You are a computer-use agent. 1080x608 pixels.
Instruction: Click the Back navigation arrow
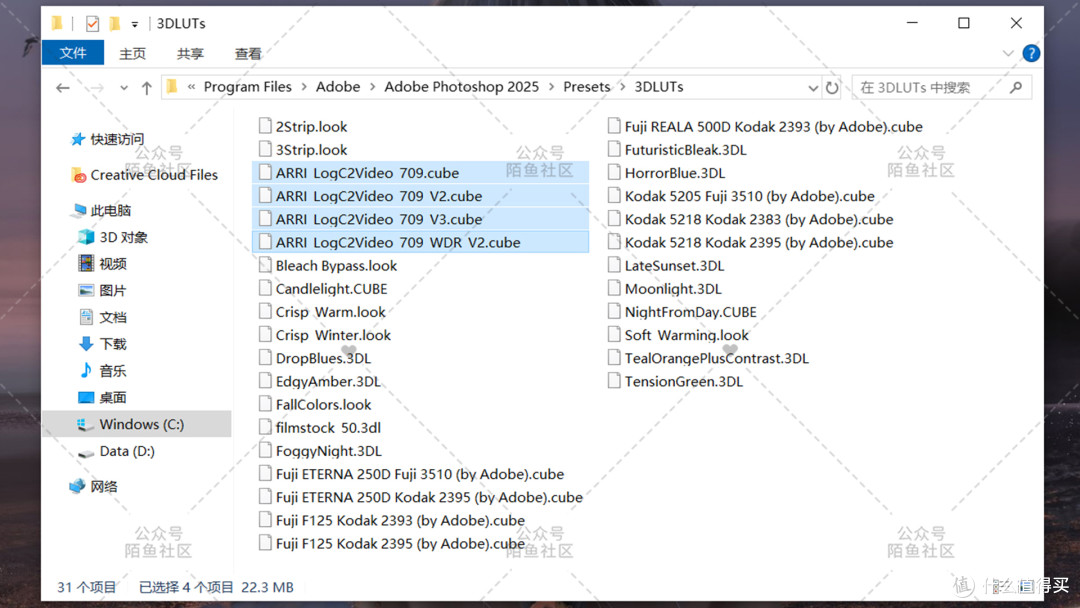(63, 87)
